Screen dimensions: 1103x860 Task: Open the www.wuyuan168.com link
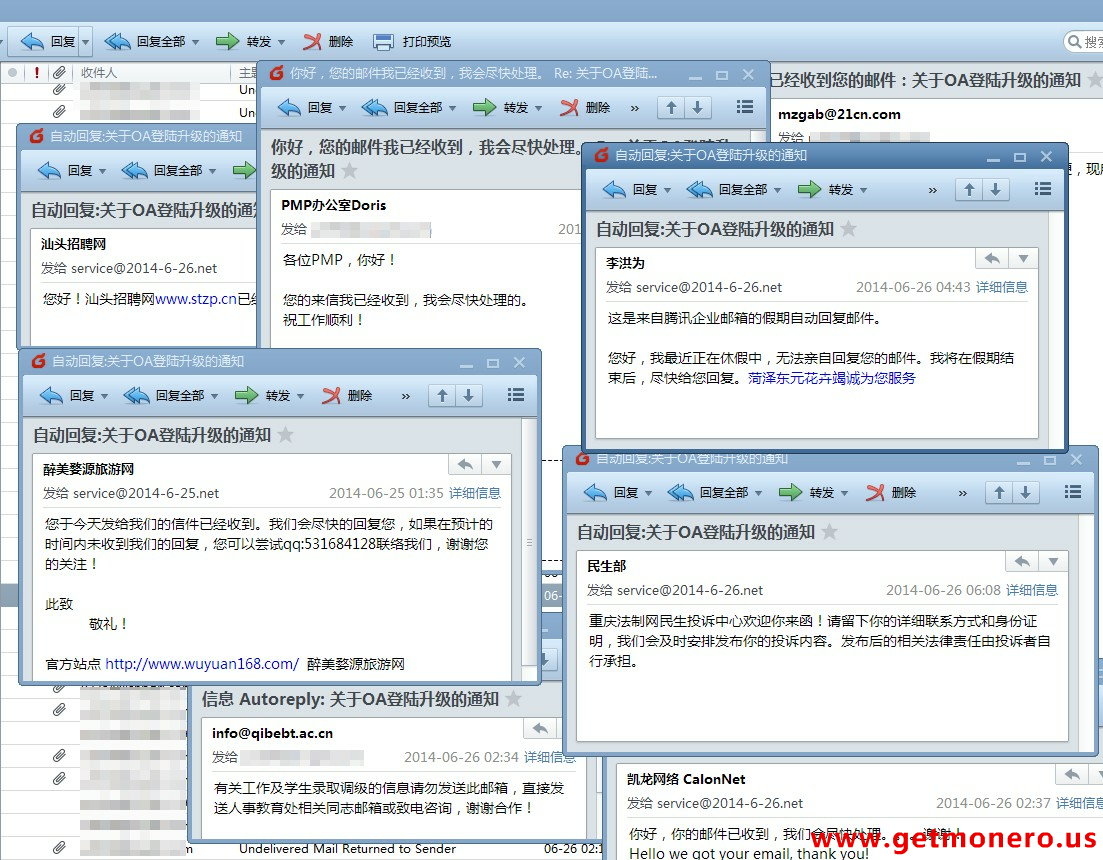pos(202,663)
